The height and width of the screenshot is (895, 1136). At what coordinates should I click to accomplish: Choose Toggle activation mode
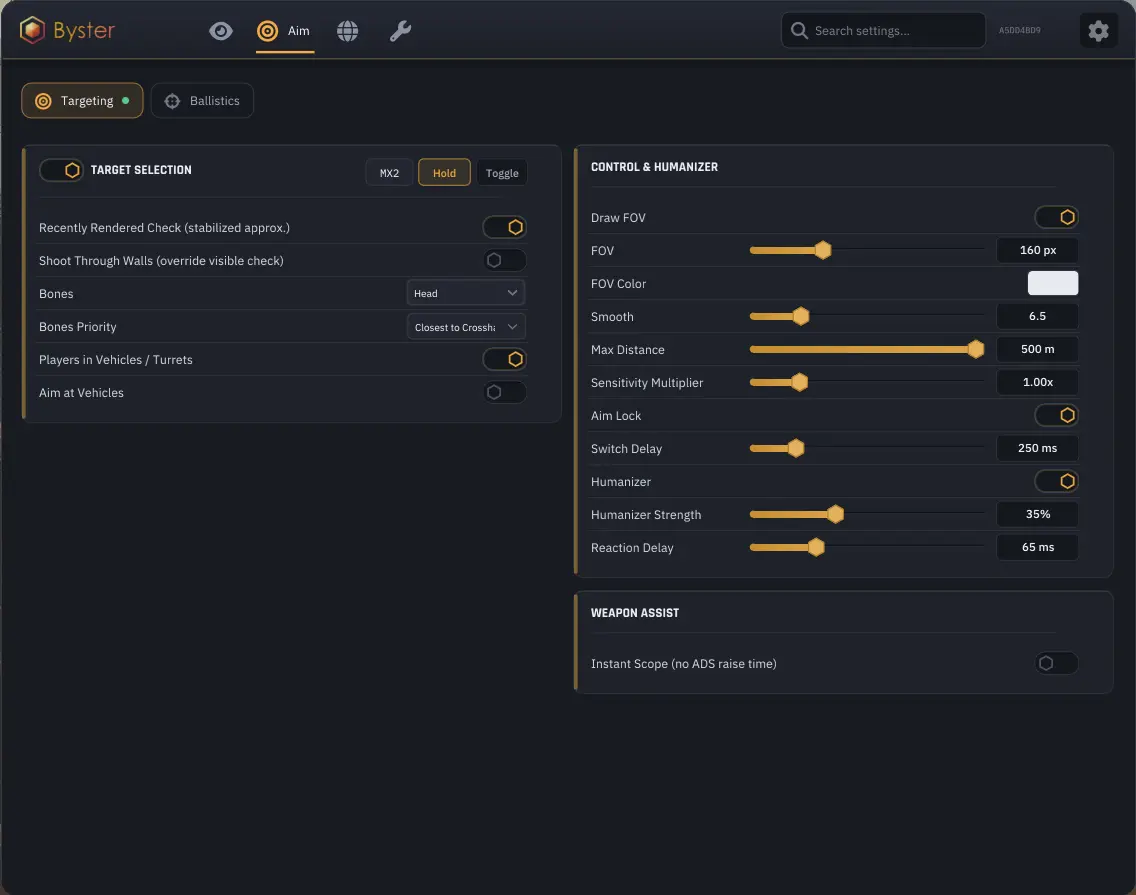pos(502,172)
